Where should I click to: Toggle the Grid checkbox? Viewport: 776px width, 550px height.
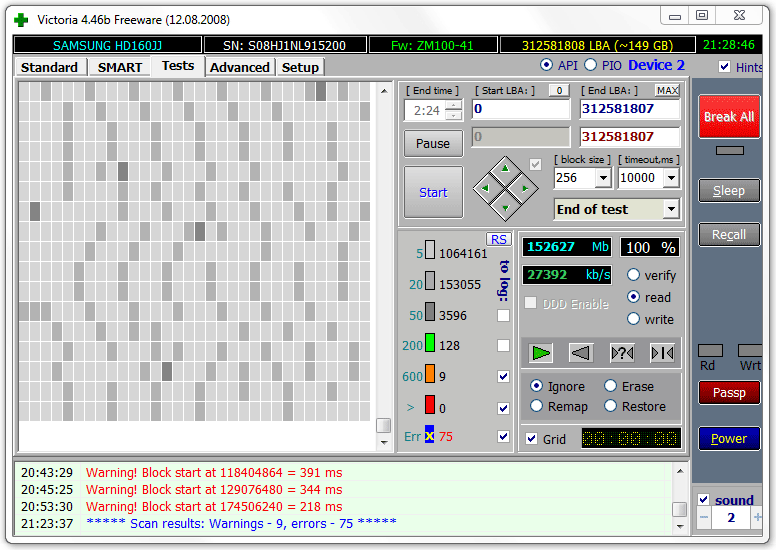tap(531, 439)
